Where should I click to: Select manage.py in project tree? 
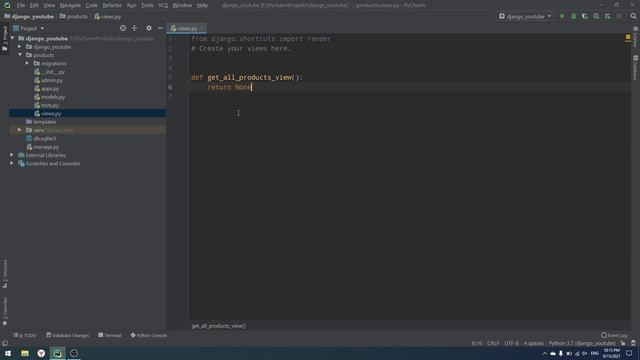(46, 147)
